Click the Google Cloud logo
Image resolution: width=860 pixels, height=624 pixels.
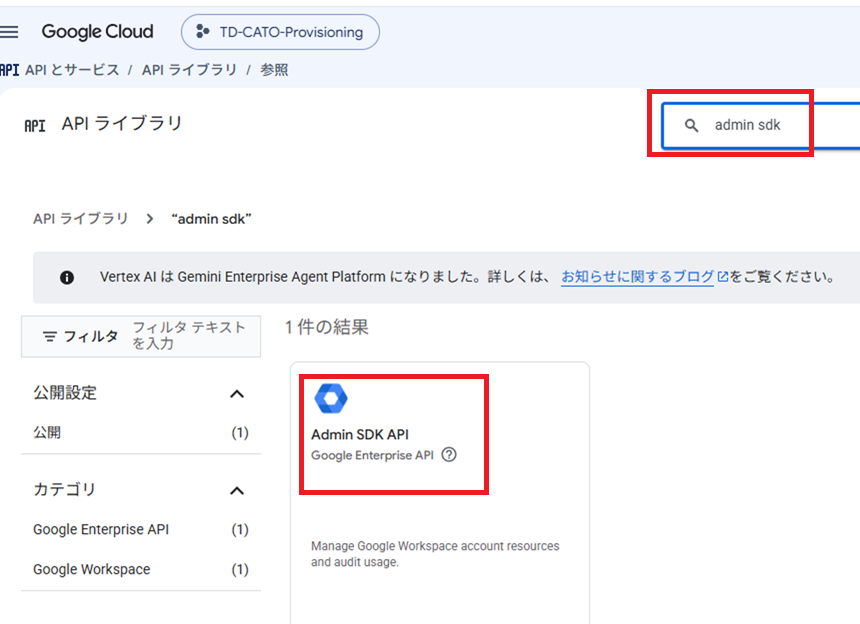(98, 32)
